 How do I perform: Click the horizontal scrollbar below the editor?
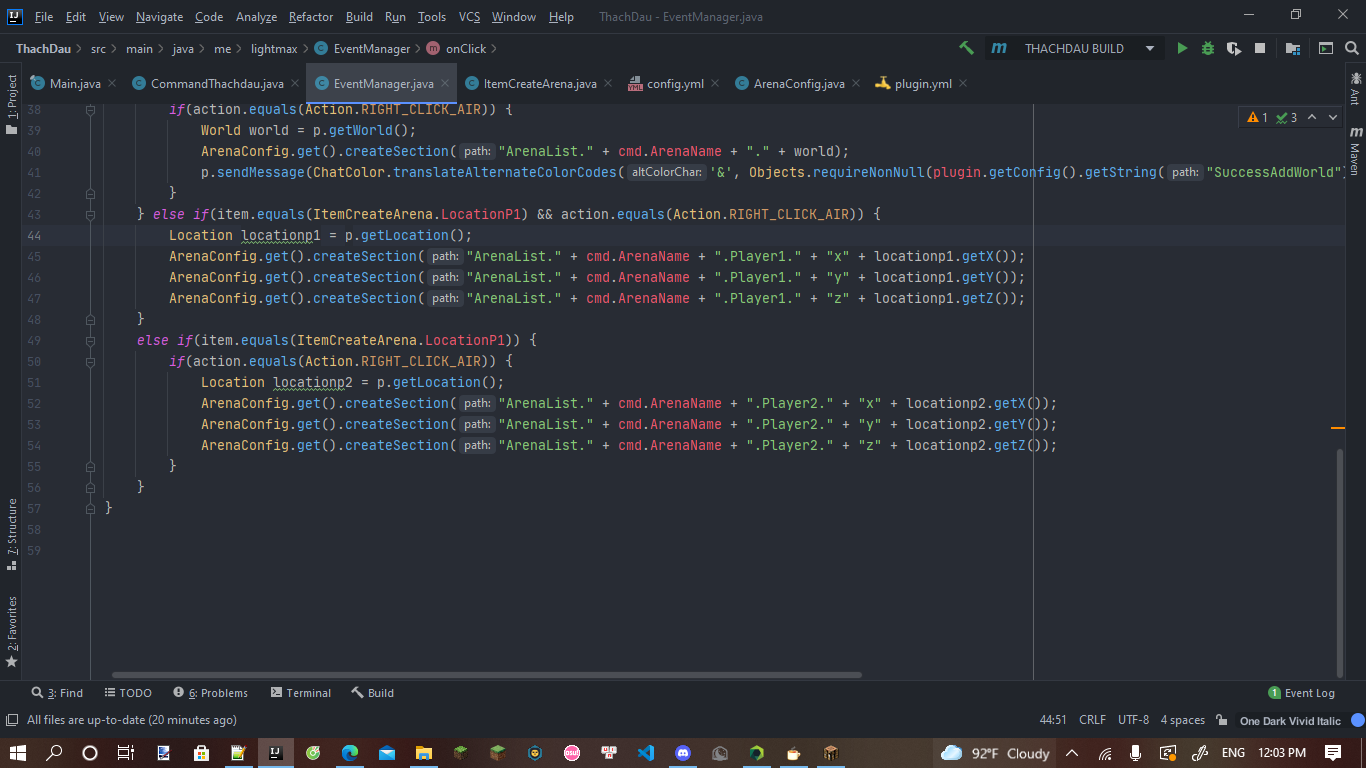click(x=486, y=675)
